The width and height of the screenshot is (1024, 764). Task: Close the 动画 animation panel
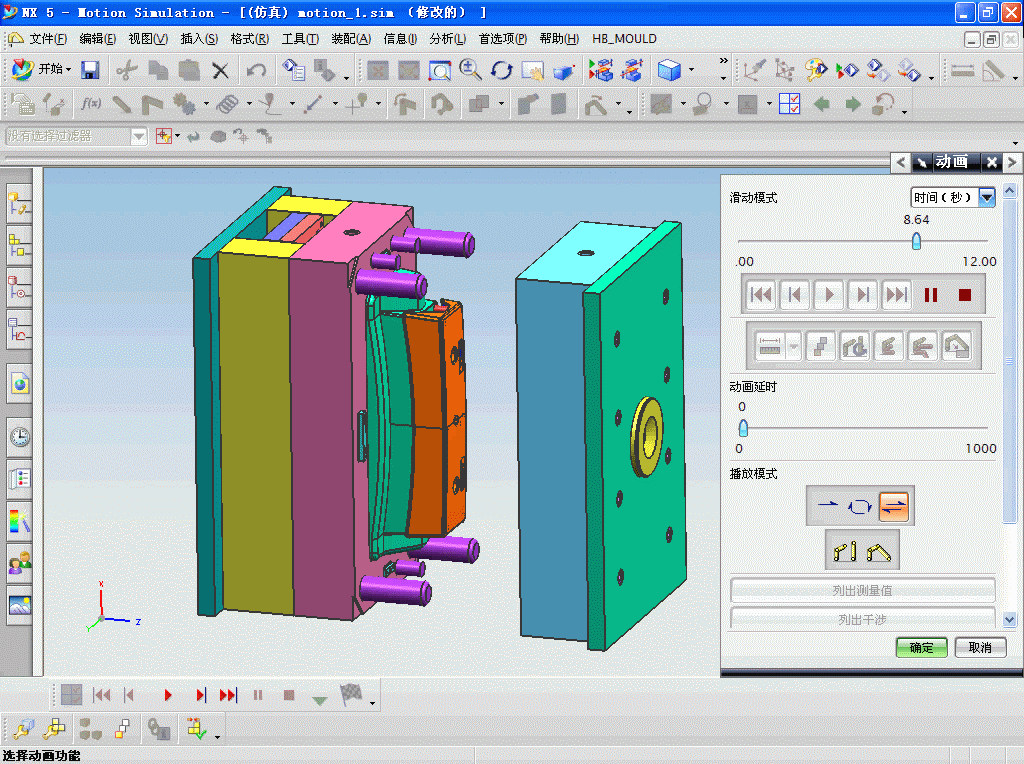(x=991, y=162)
